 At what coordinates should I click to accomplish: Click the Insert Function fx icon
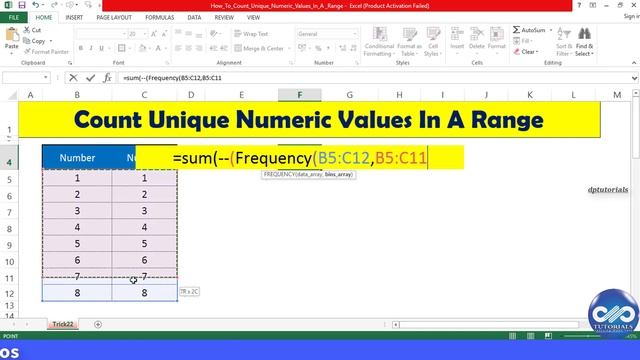coord(107,78)
